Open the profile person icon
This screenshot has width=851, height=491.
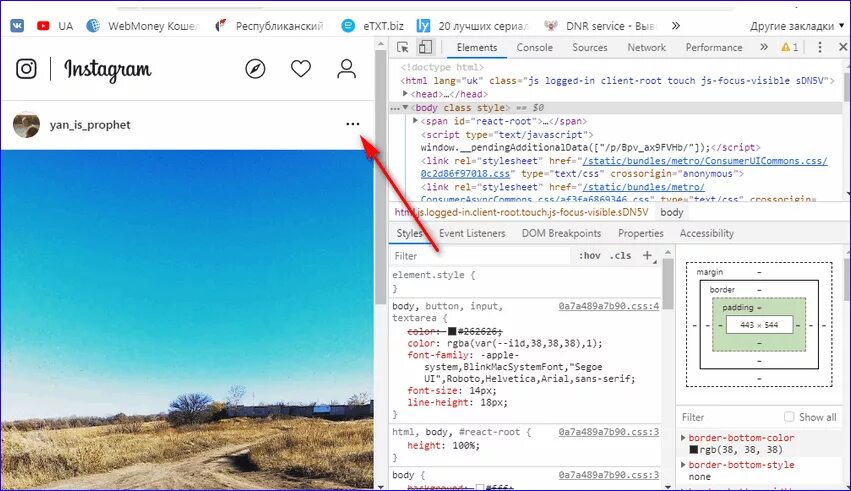coord(346,69)
